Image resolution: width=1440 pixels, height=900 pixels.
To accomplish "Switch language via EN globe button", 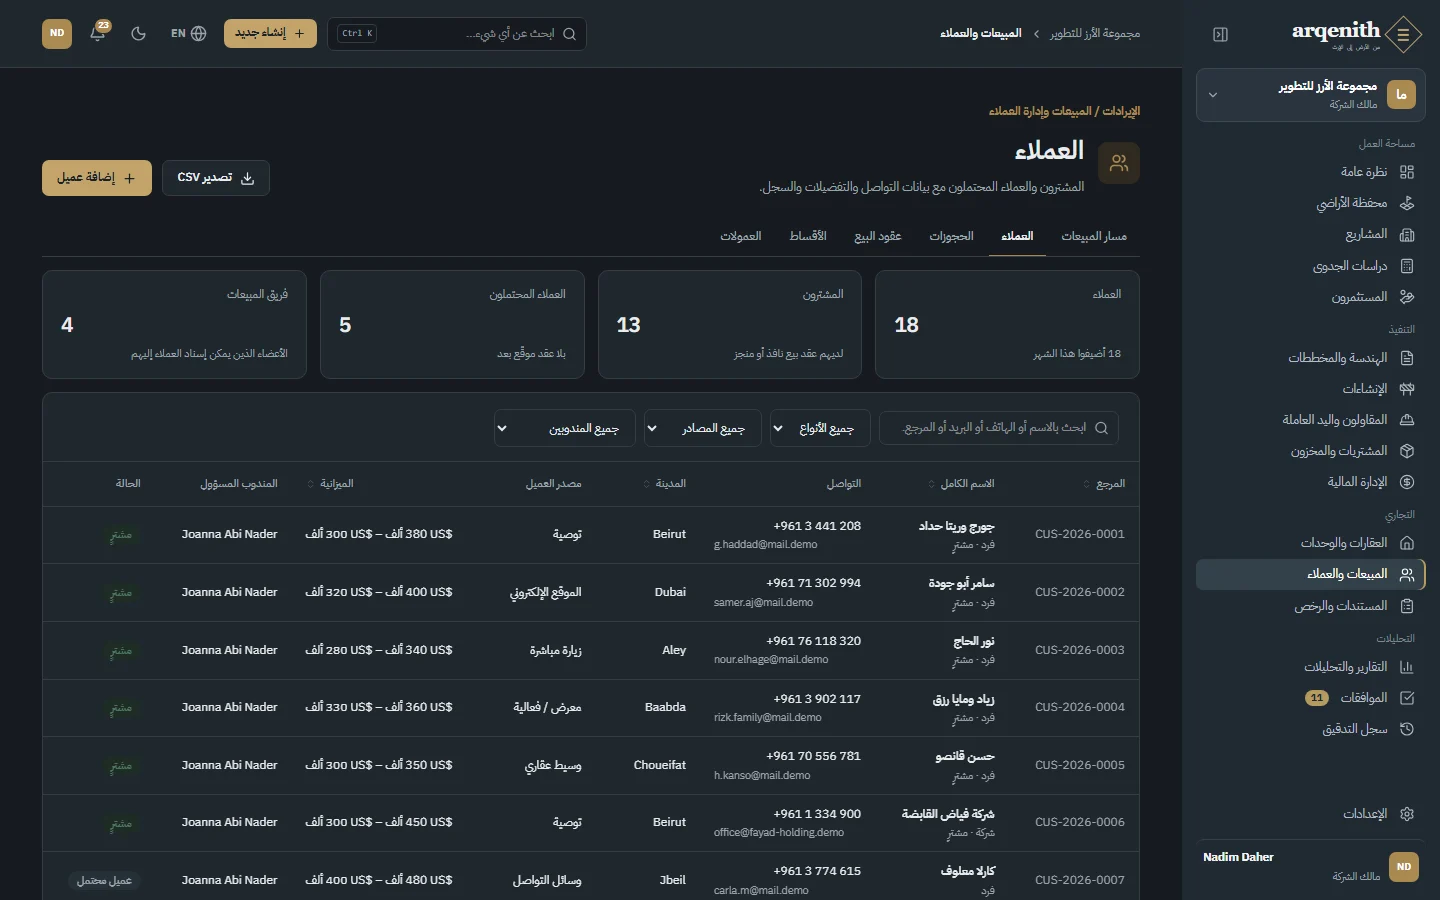I will [x=188, y=33].
